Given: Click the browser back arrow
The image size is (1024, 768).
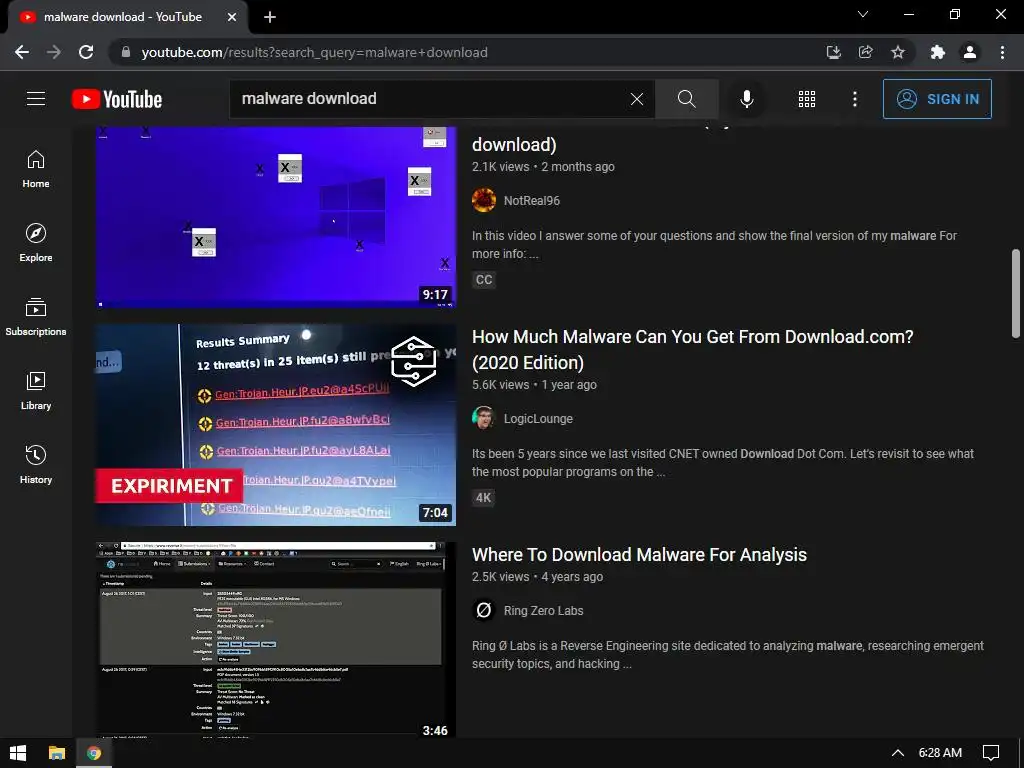Looking at the screenshot, I should (22, 52).
